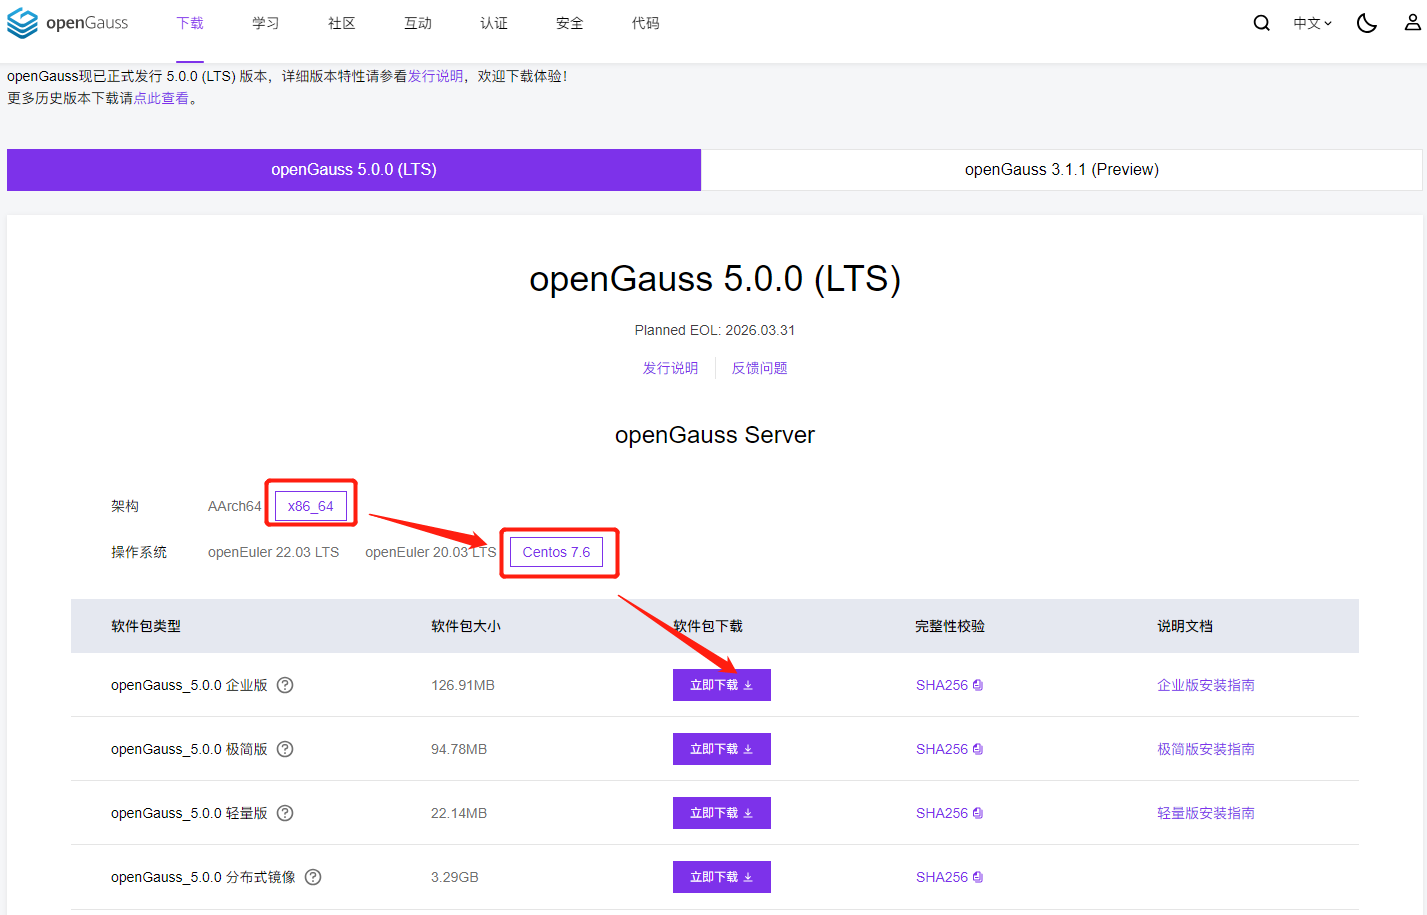Open the 下载 menu

coord(190,23)
